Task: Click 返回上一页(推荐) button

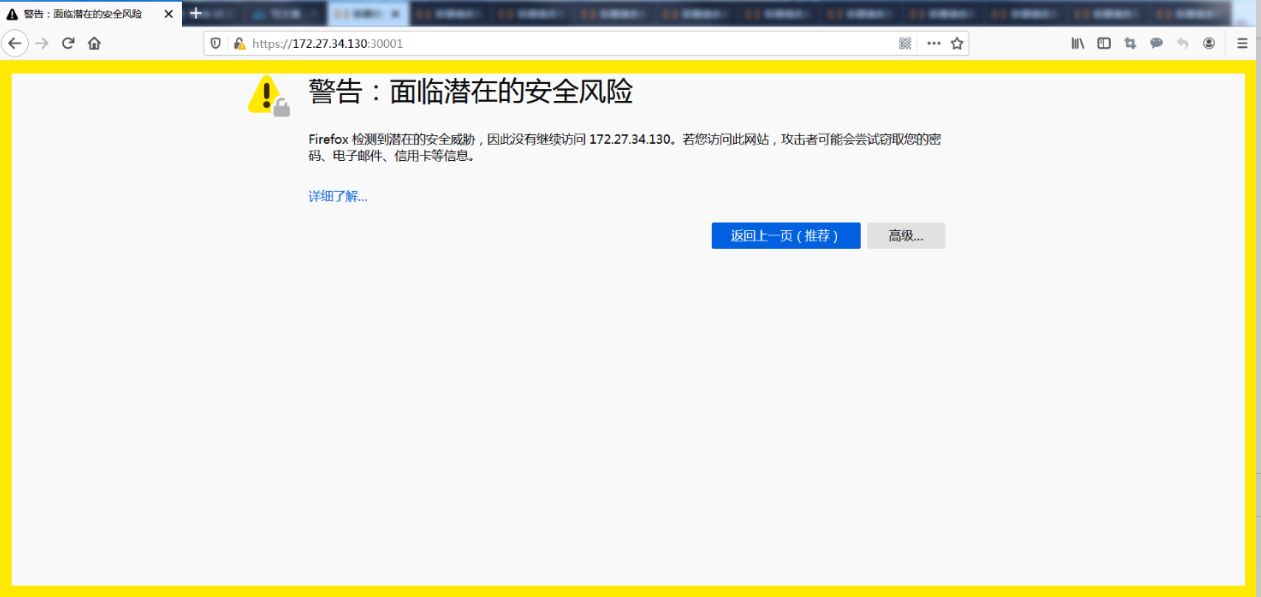Action: pos(786,236)
